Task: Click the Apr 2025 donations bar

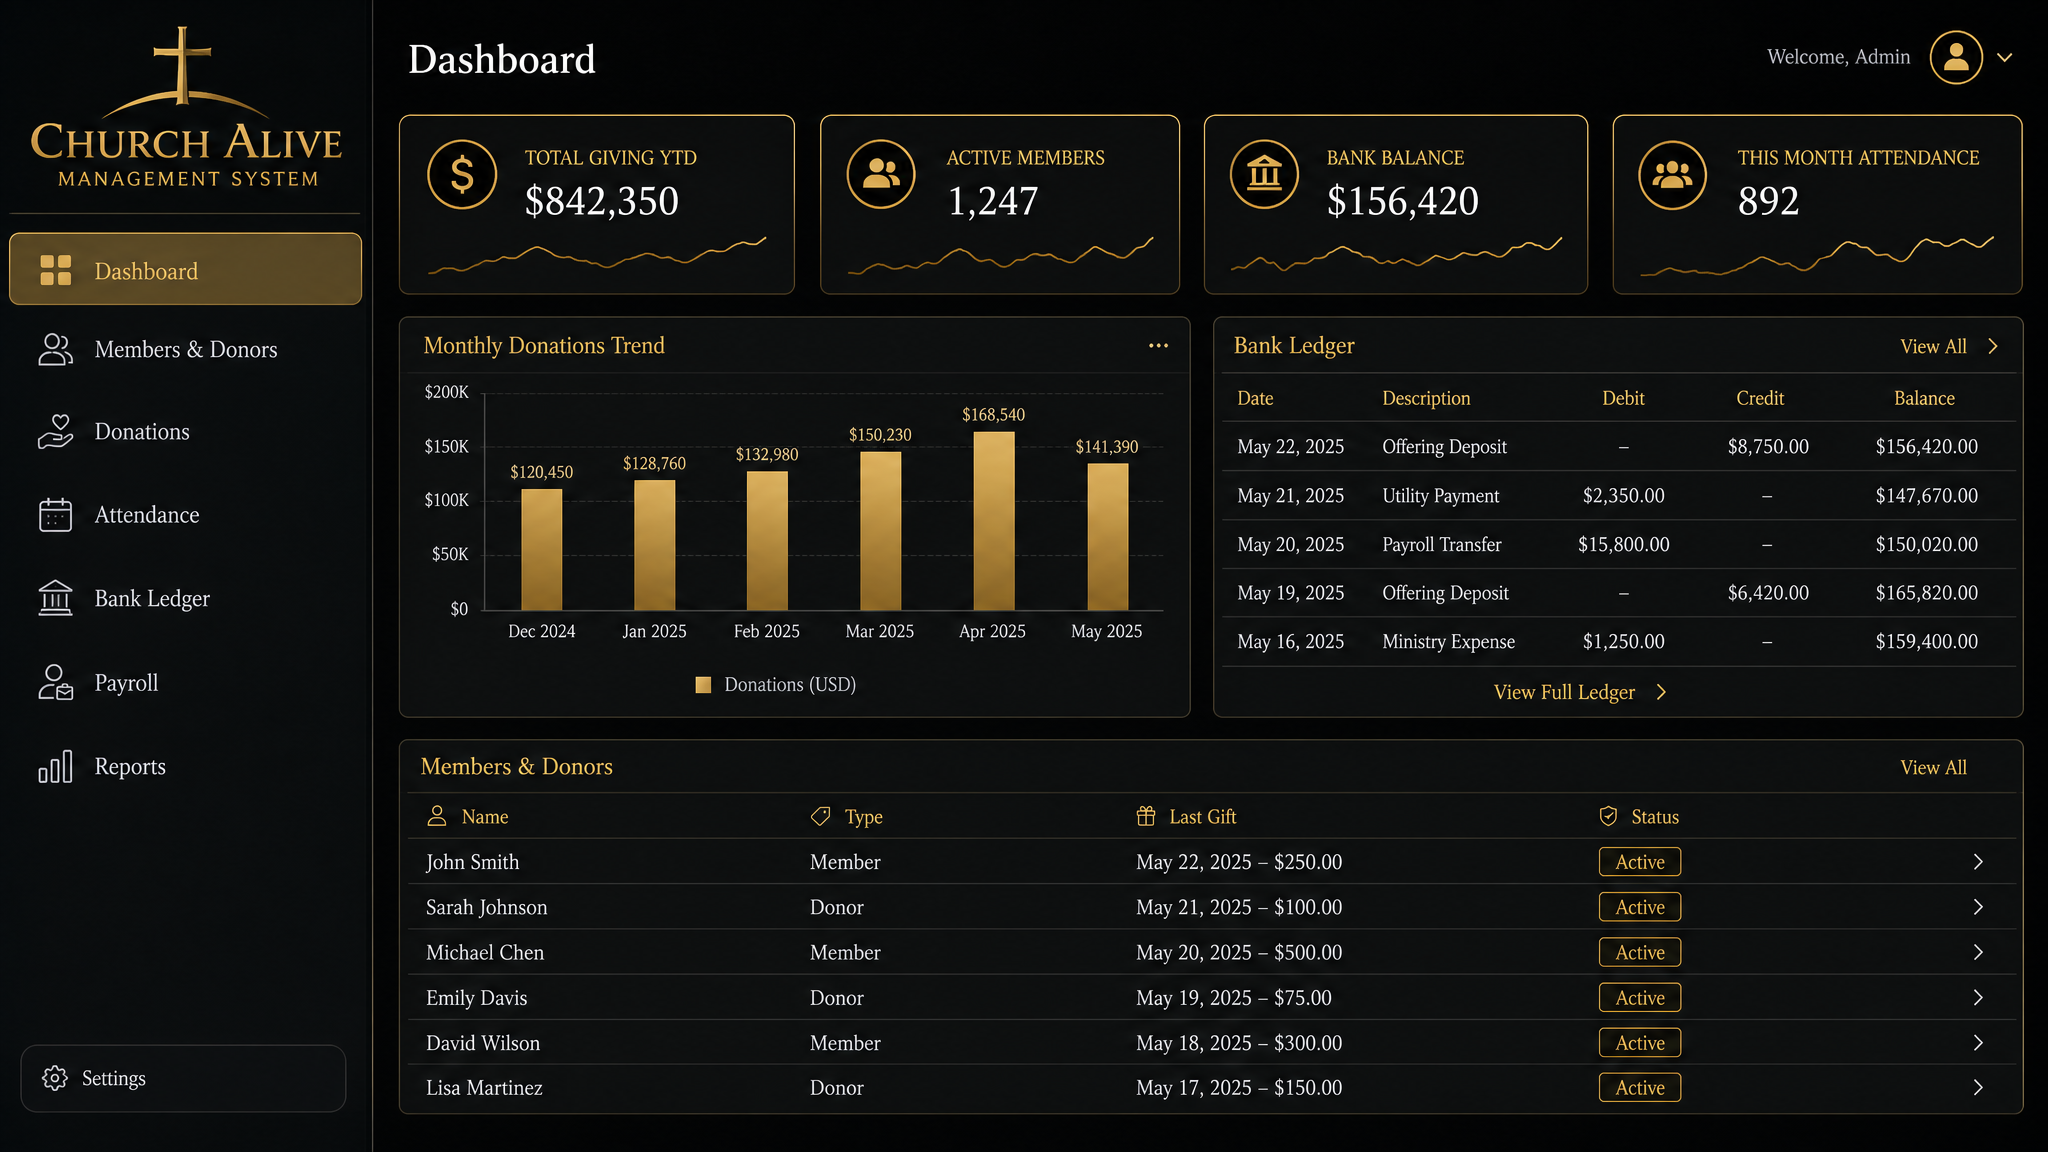Action: pyautogui.click(x=994, y=521)
